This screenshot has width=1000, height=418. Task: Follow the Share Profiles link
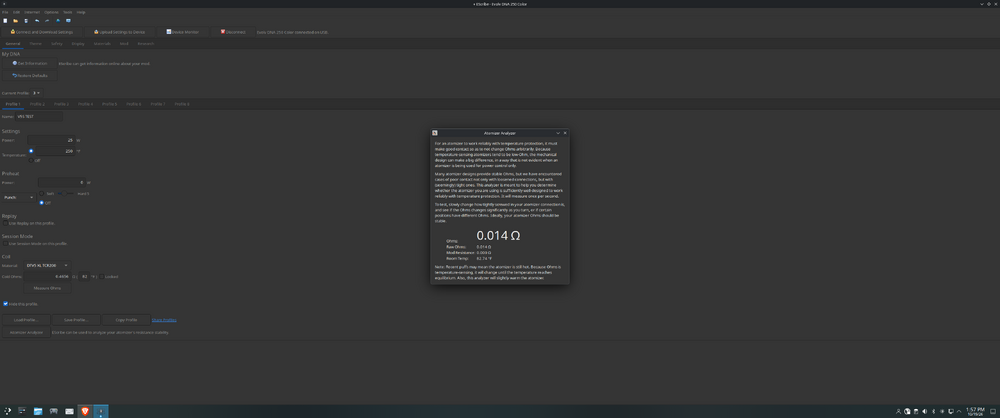pos(164,320)
